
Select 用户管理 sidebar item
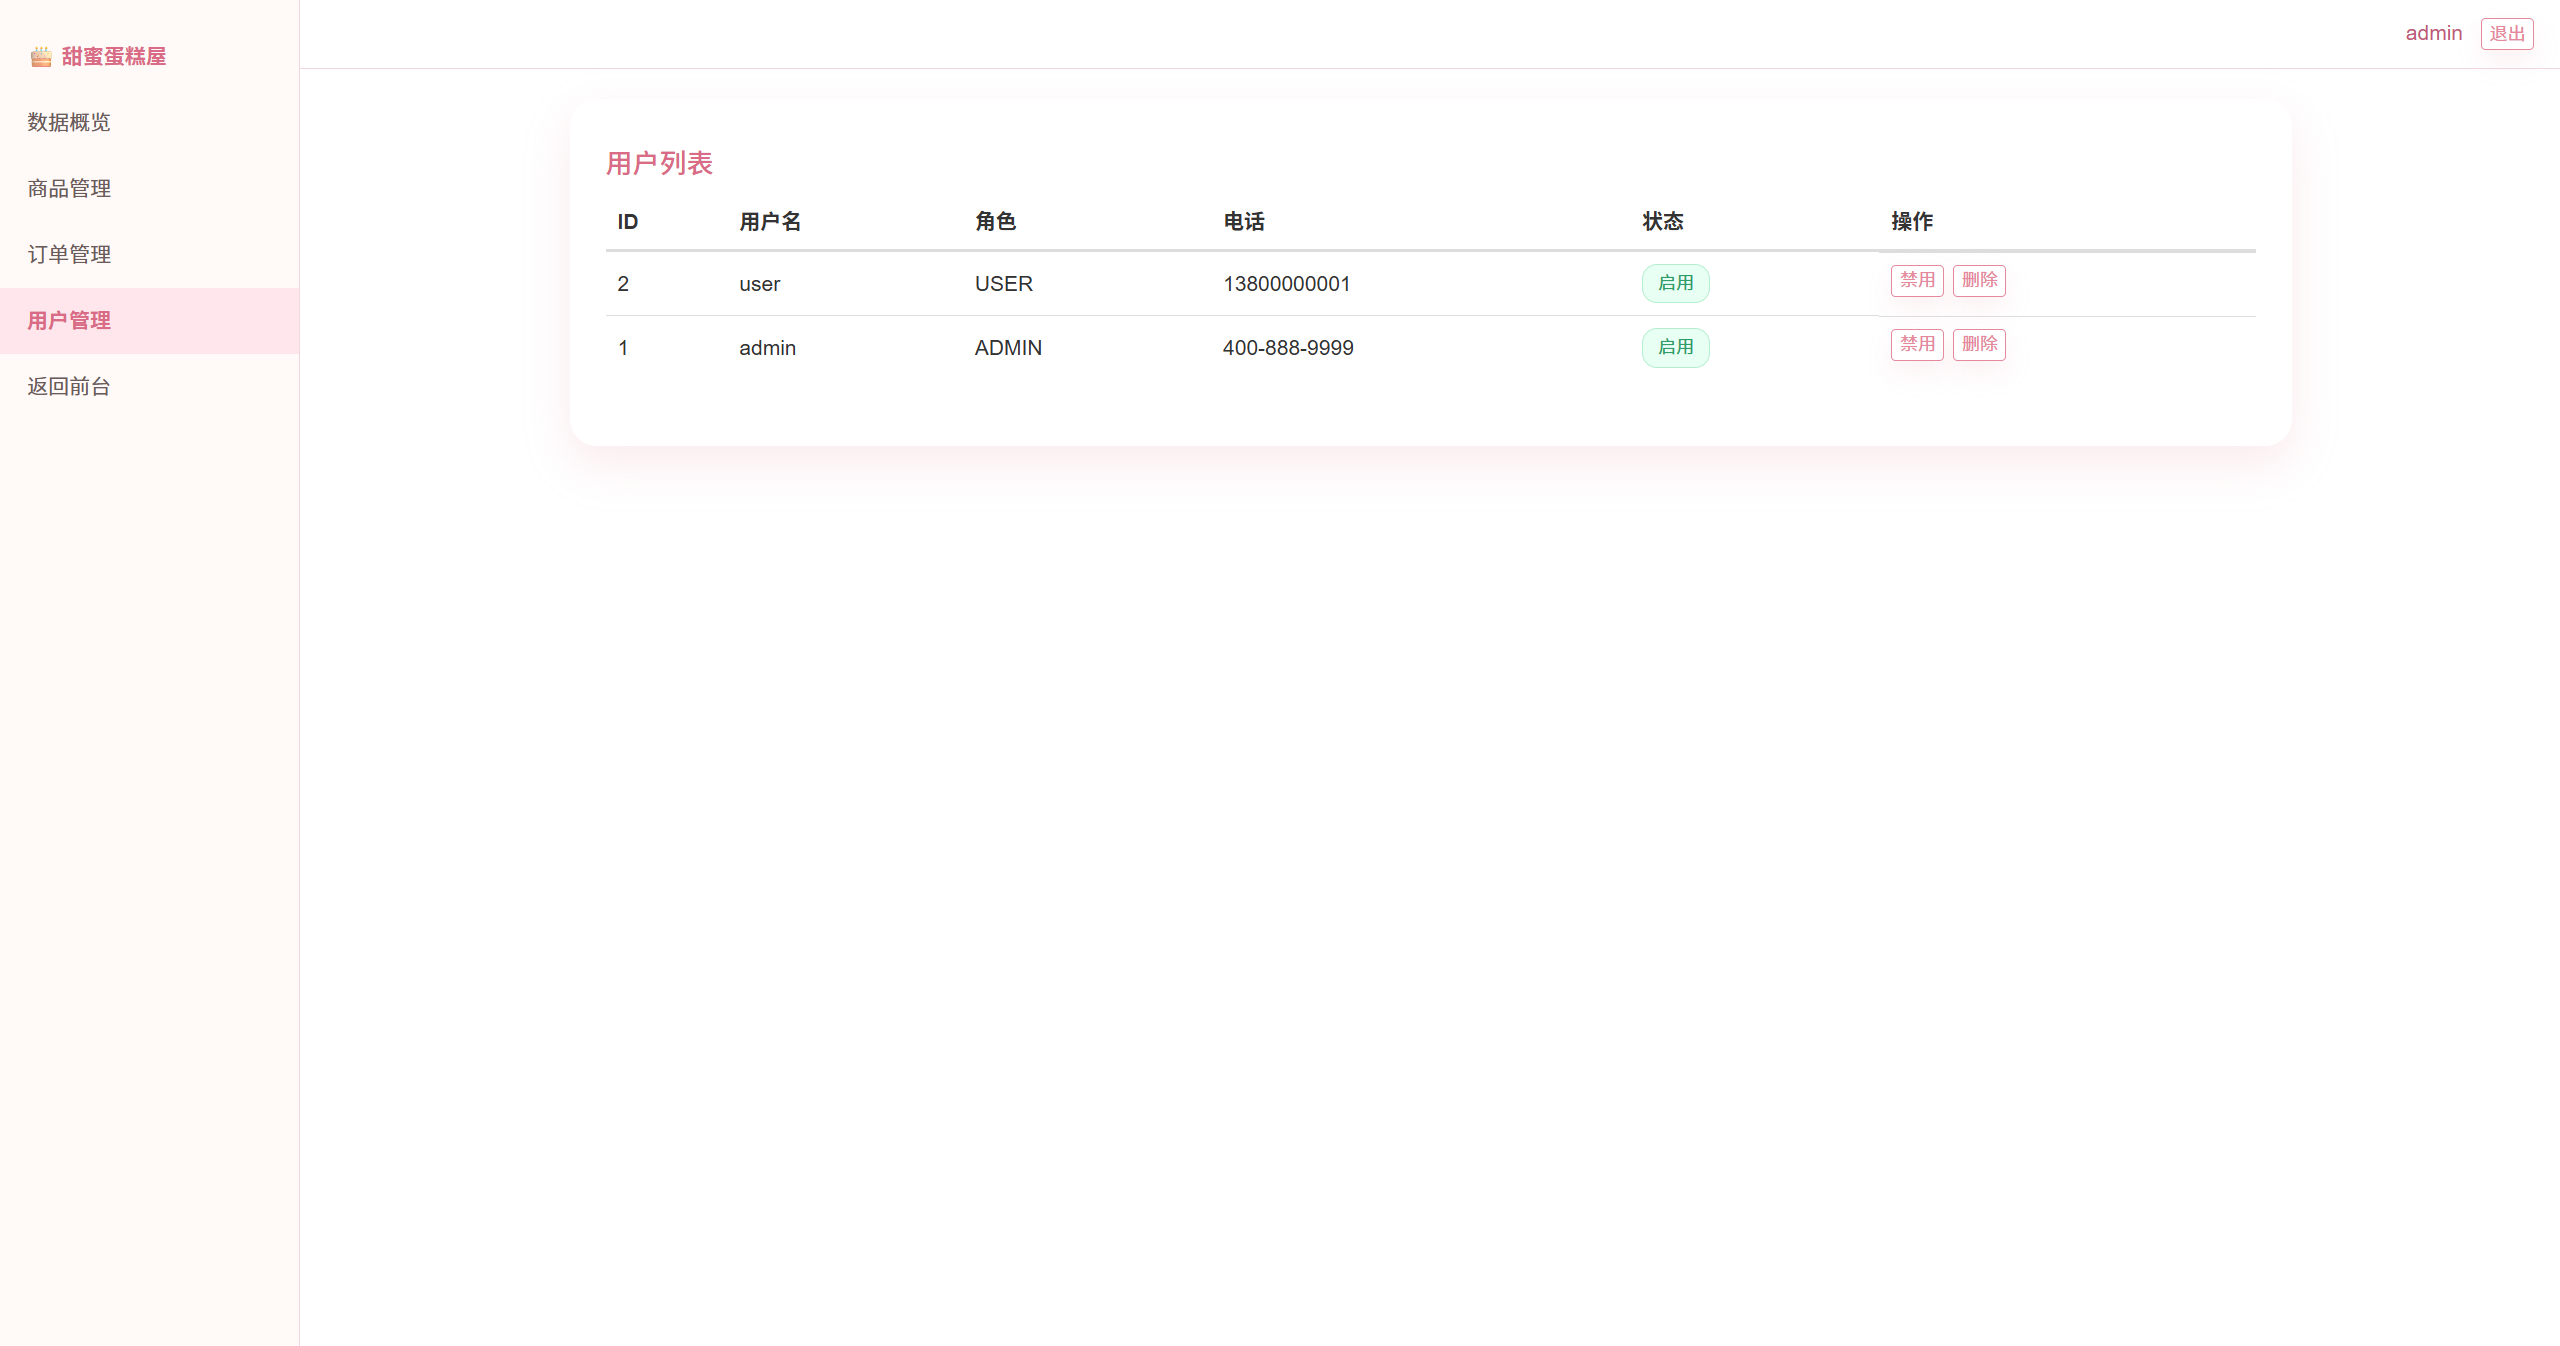click(69, 320)
